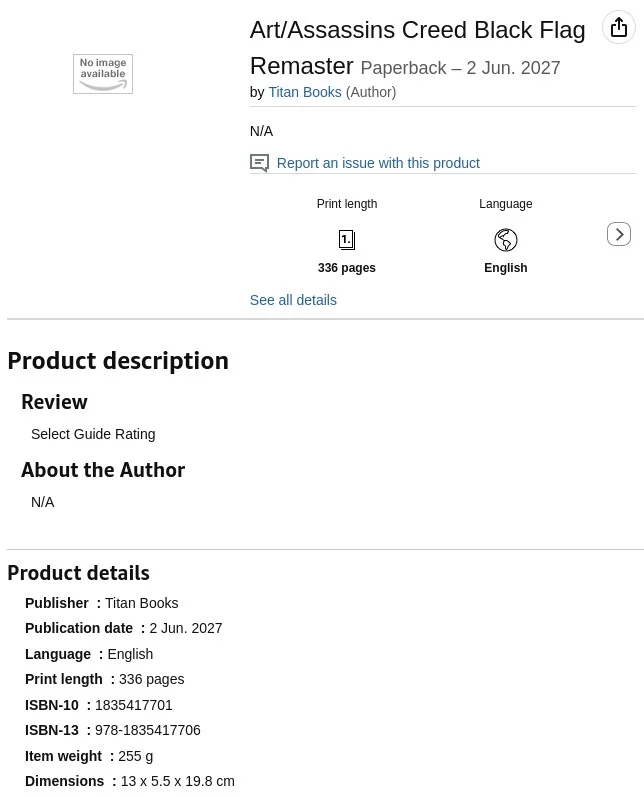Click the language globe icon
The width and height of the screenshot is (644, 798).
(506, 240)
